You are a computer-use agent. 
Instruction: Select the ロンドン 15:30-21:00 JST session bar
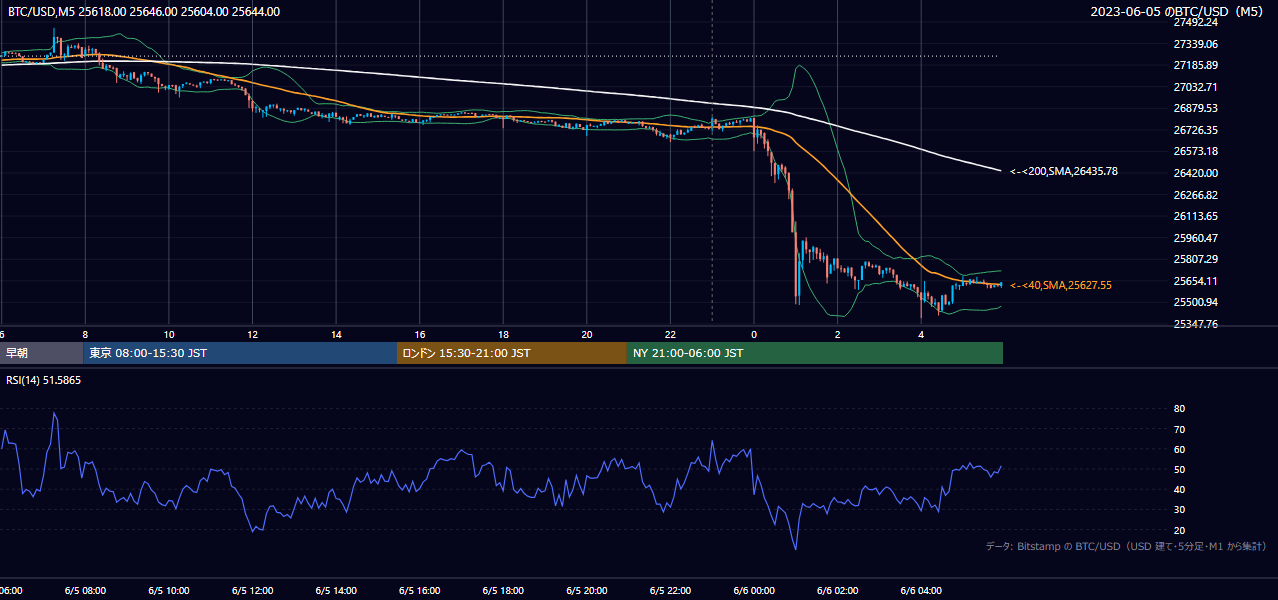coord(512,353)
